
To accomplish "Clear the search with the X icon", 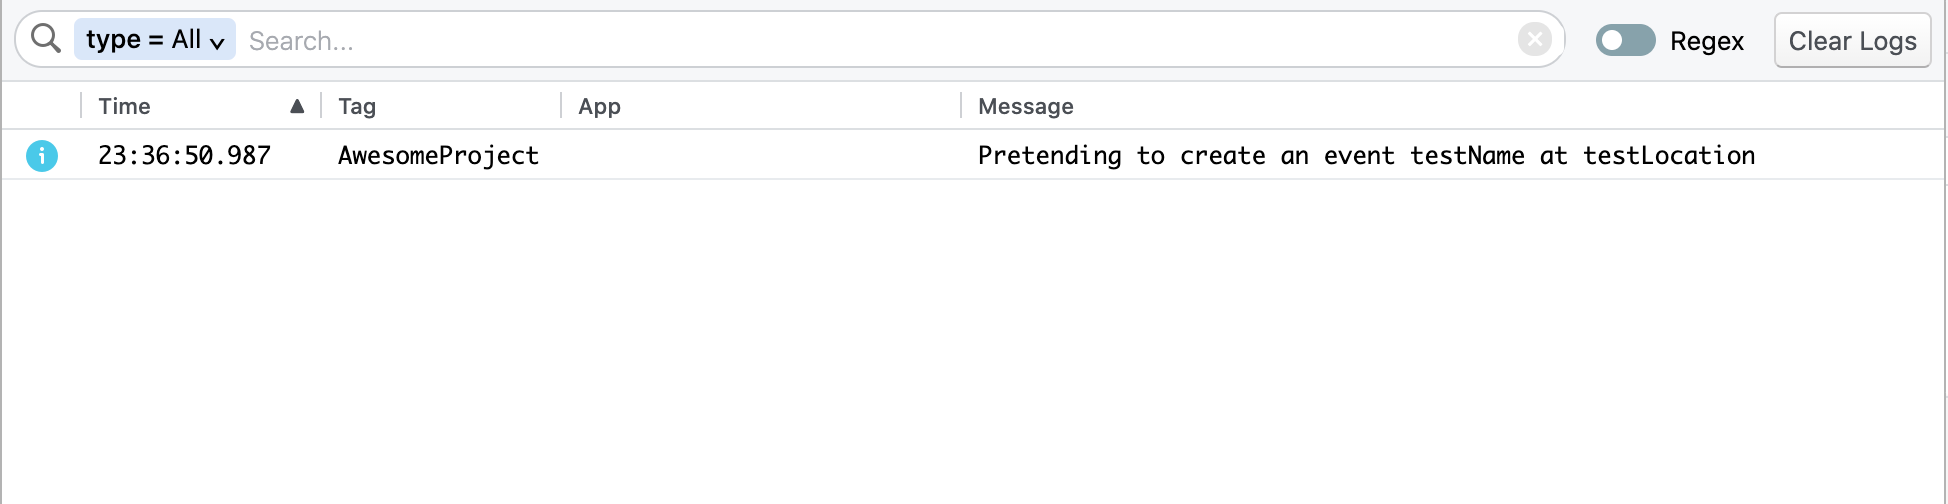I will [1534, 40].
